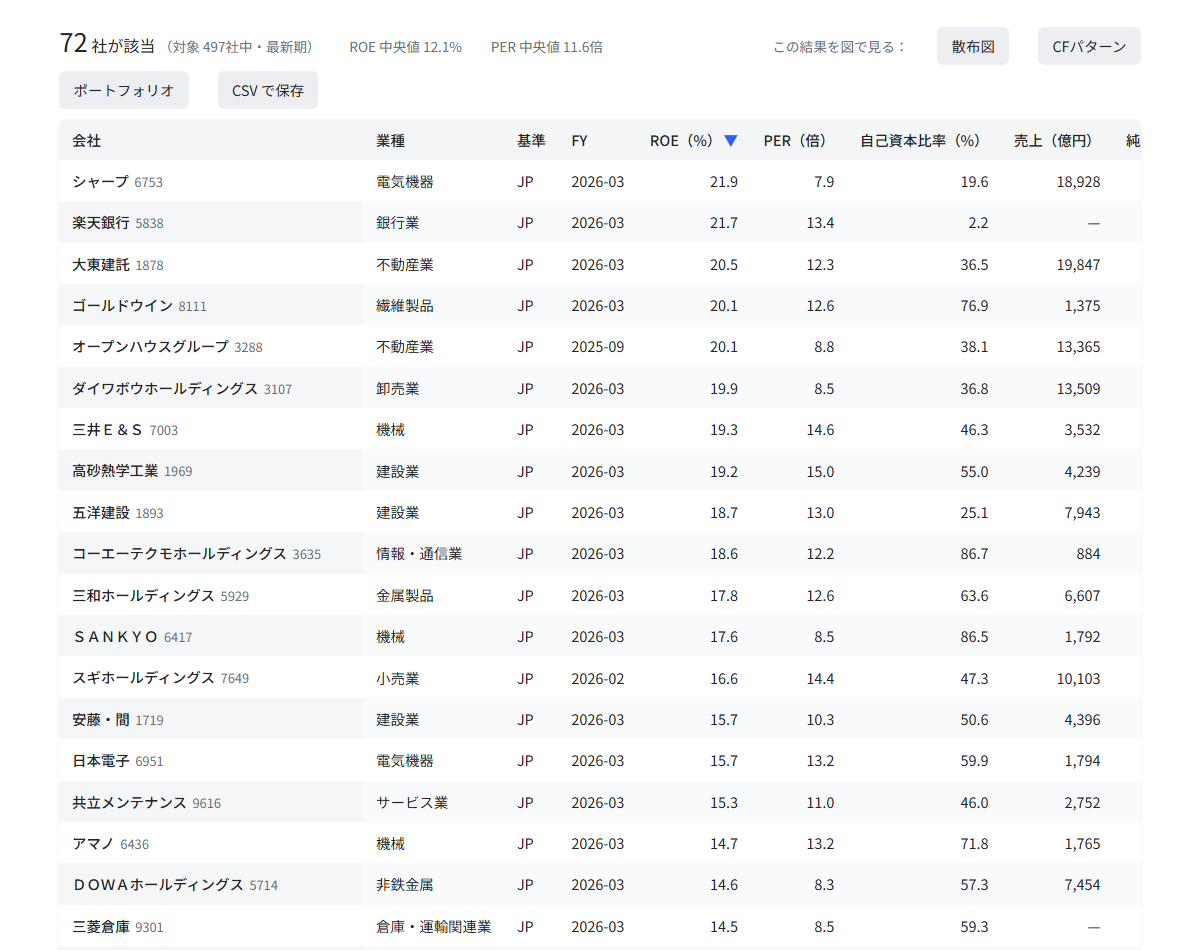
Task: Click the 2026-02 fiscal year cell
Action: tap(598, 678)
